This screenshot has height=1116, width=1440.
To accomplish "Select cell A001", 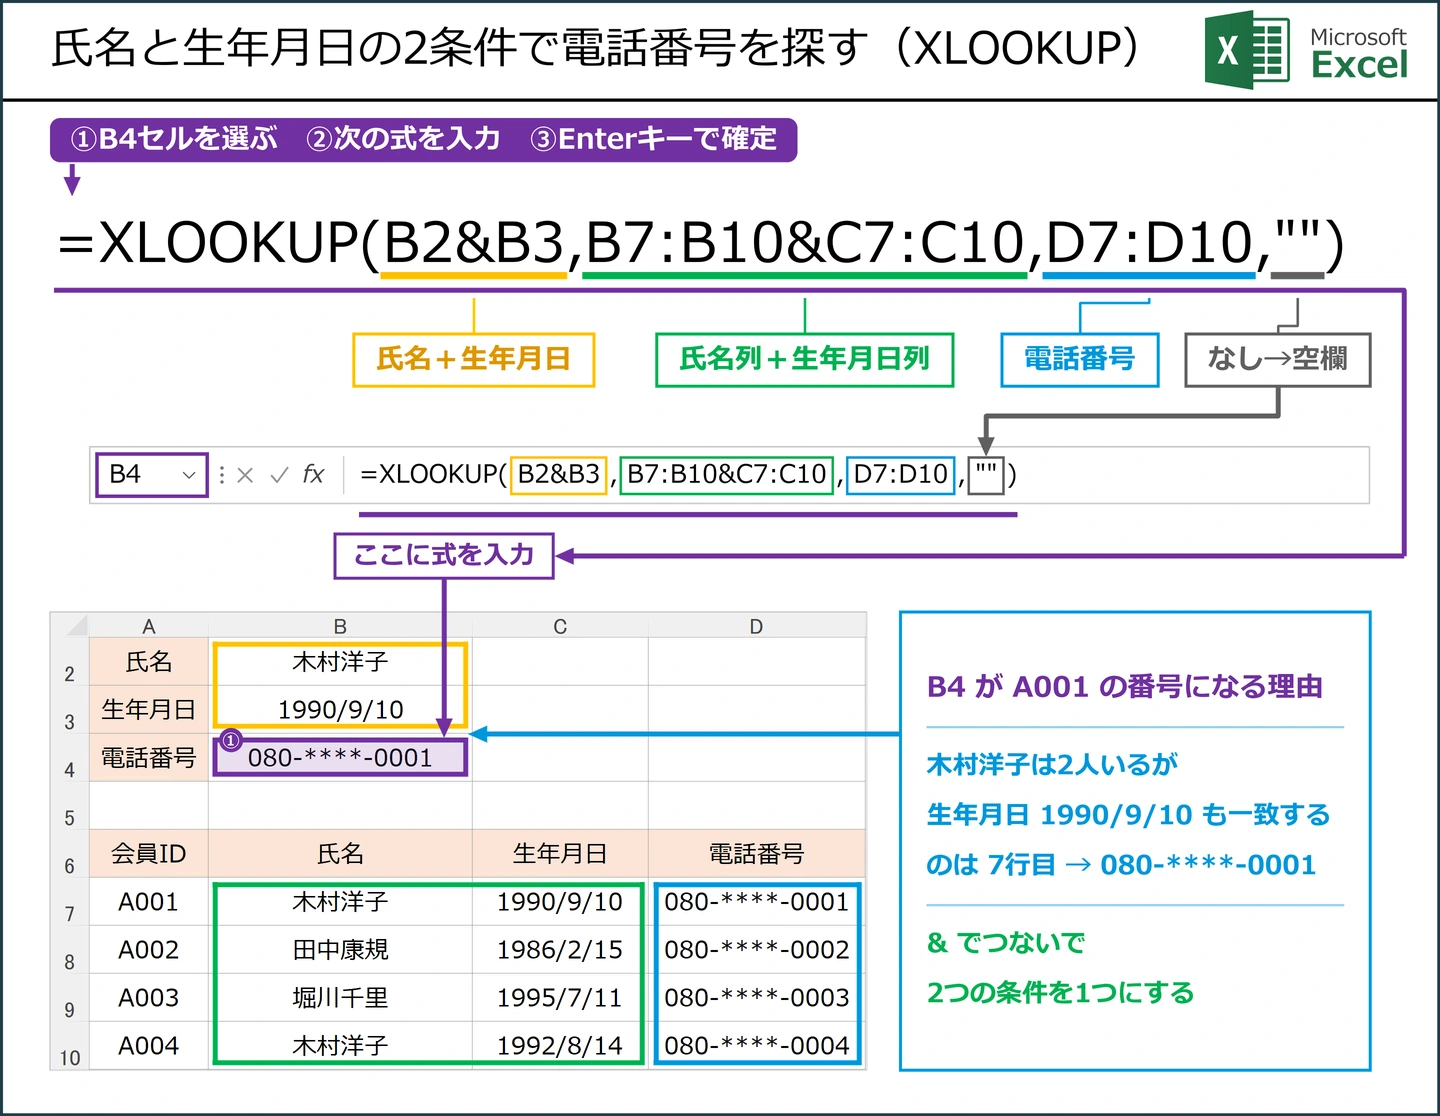I will coord(149,902).
